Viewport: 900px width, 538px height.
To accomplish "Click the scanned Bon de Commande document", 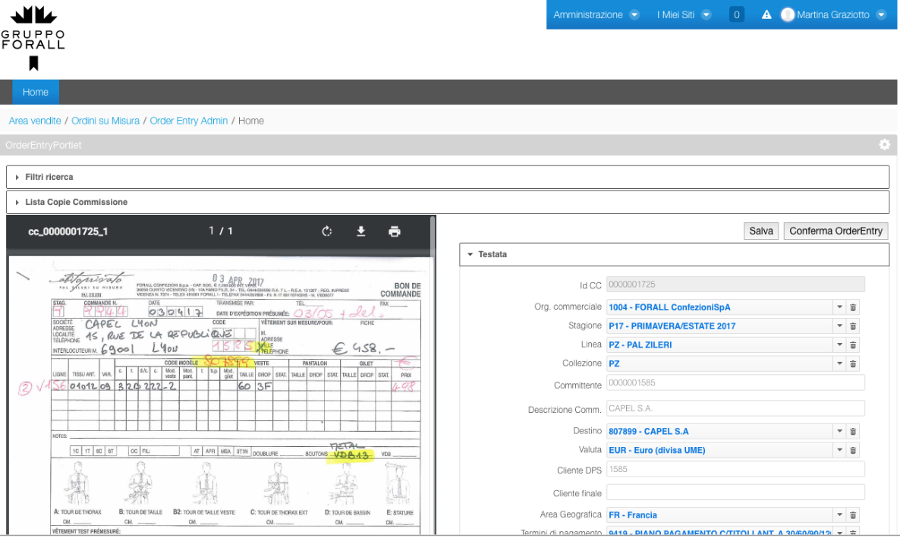I will 220,396.
